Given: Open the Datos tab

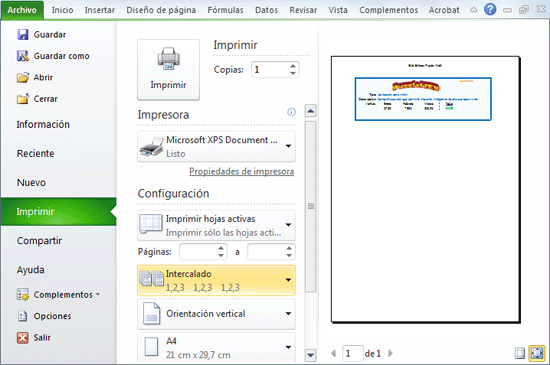Looking at the screenshot, I should coord(266,10).
